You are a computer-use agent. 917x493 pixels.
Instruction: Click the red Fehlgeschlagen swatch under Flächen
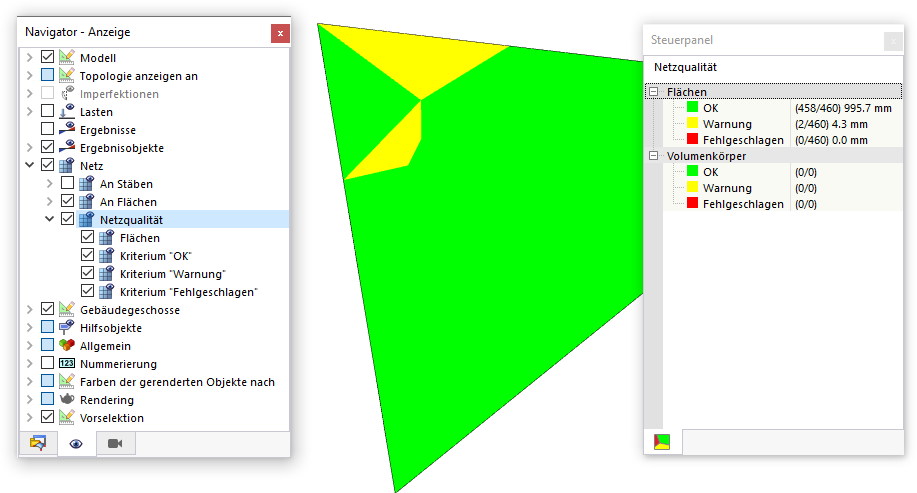[x=692, y=139]
